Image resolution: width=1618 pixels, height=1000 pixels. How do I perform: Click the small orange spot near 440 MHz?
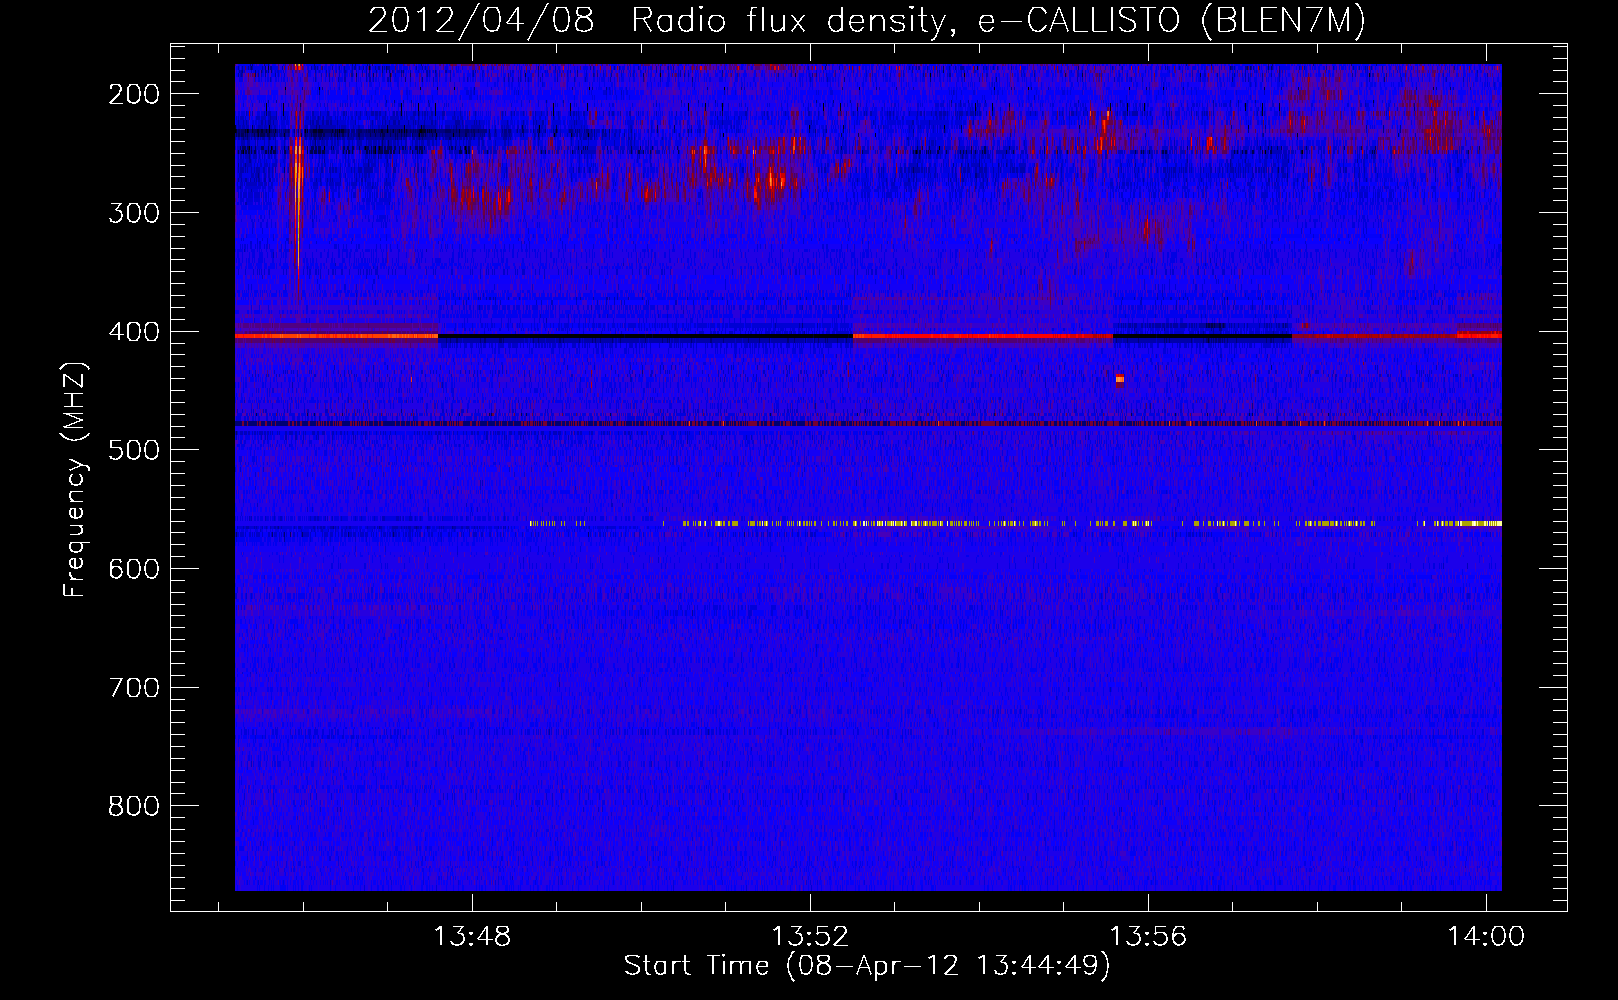click(1119, 379)
